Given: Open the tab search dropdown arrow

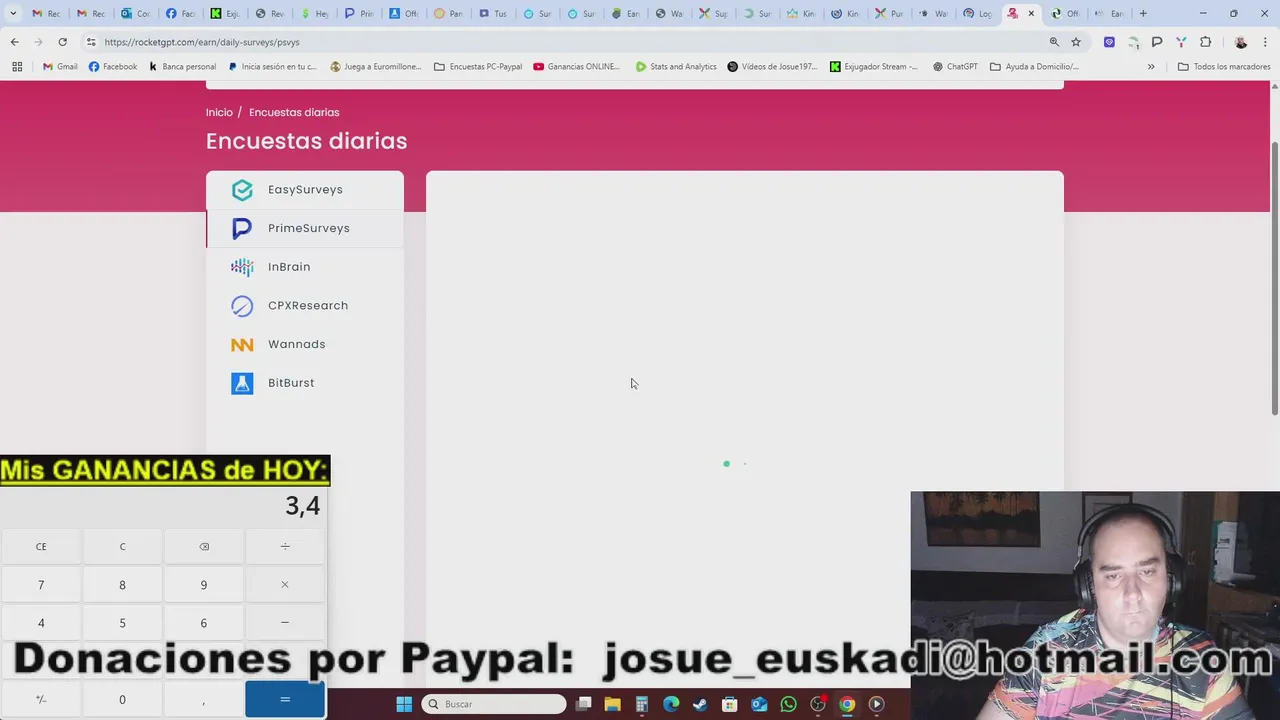Looking at the screenshot, I should pos(13,14).
